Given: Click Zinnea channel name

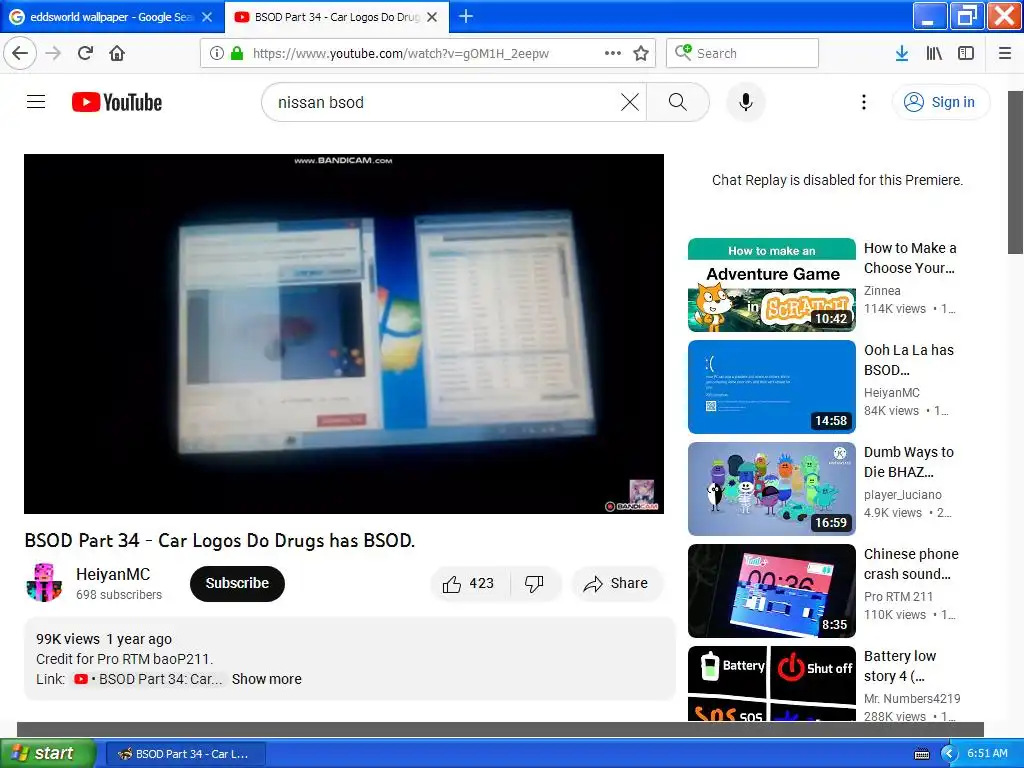Looking at the screenshot, I should point(882,291).
